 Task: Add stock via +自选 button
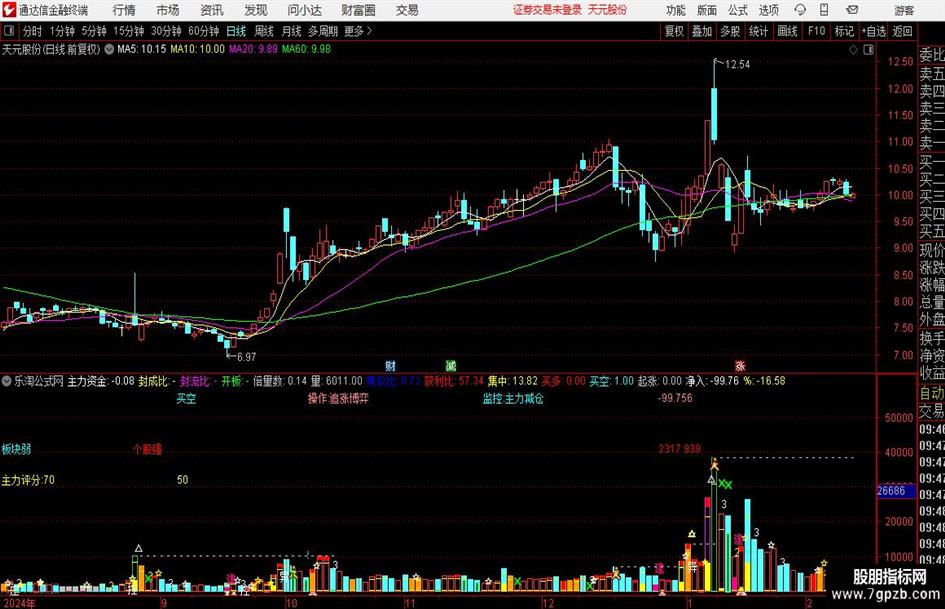[x=873, y=31]
